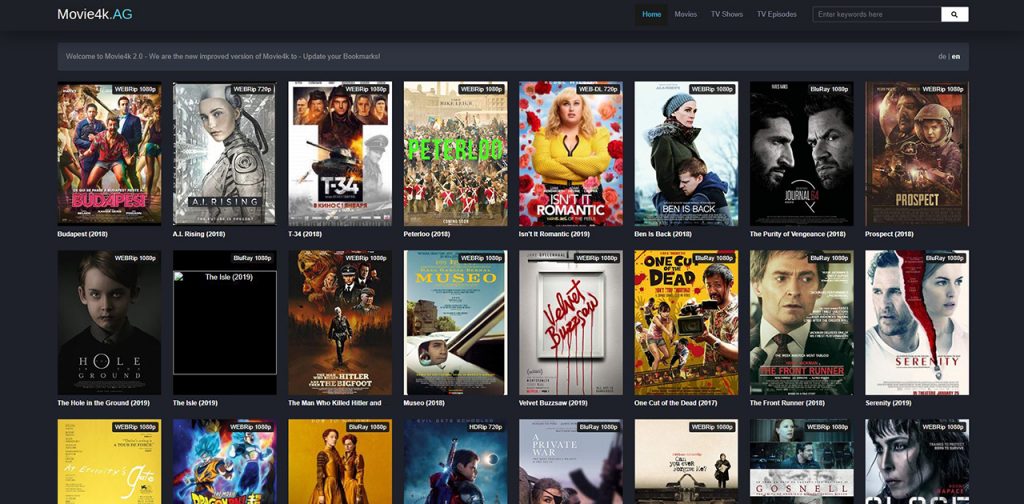The image size is (1024, 504).
Task: Go to TV Shows section
Action: coord(727,14)
